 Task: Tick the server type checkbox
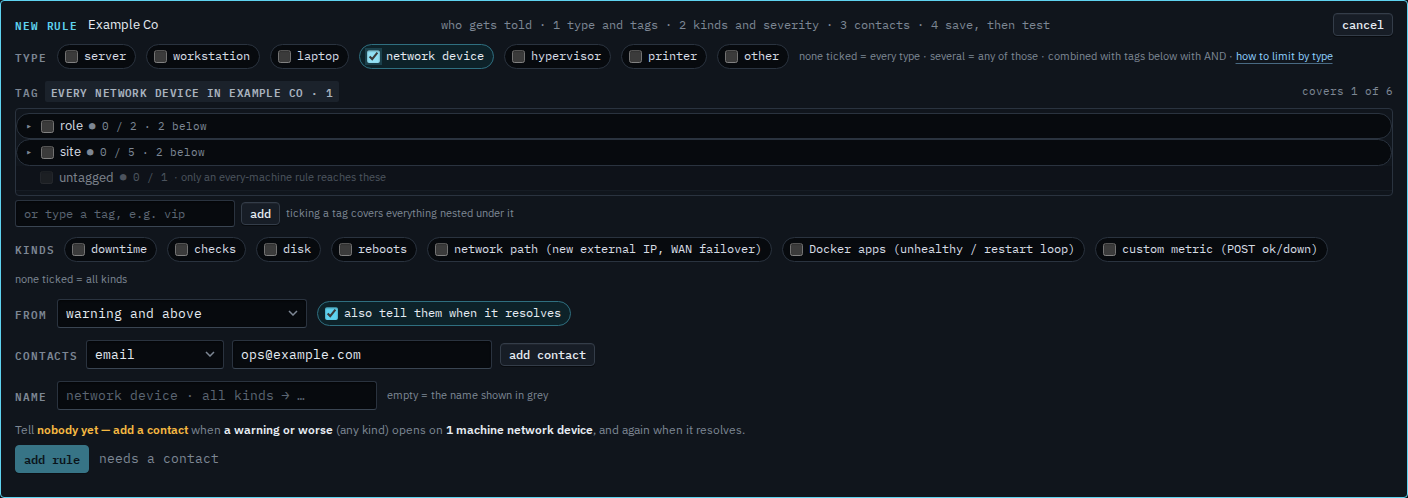pyautogui.click(x=72, y=57)
